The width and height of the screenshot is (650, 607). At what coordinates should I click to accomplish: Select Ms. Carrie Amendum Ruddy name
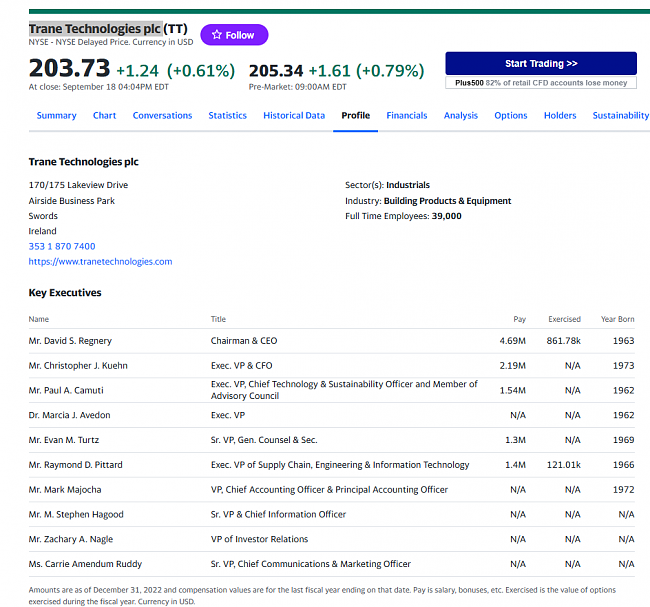tap(85, 564)
